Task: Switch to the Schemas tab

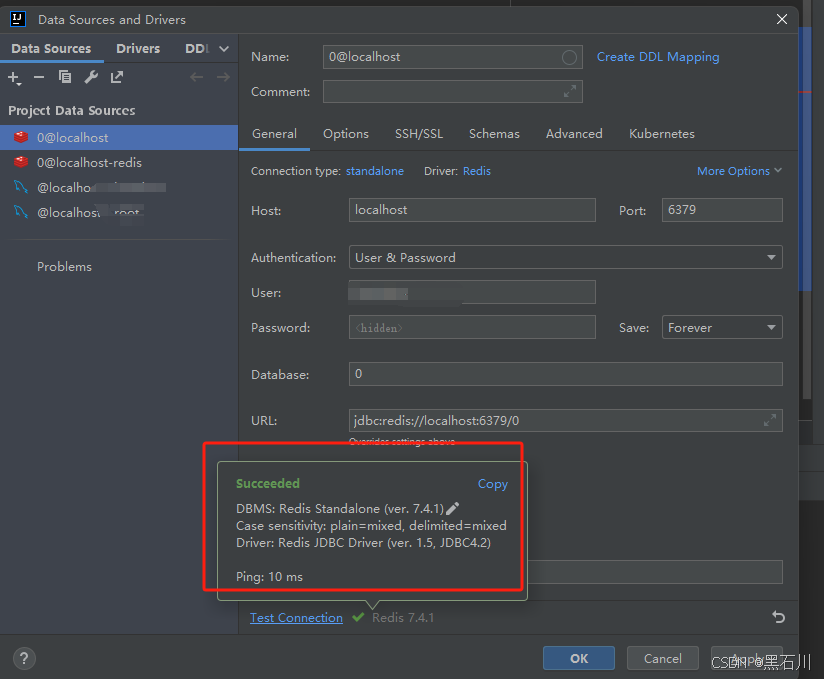Action: [494, 133]
